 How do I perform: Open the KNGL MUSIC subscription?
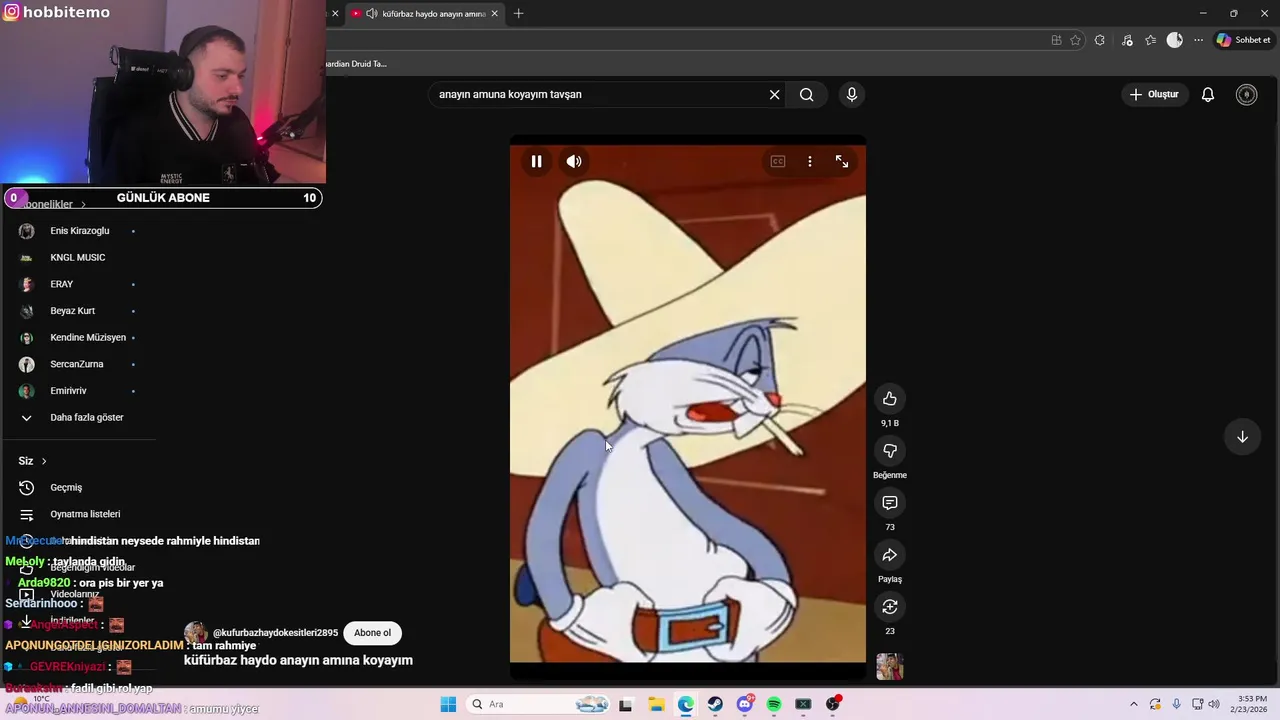[x=78, y=258]
